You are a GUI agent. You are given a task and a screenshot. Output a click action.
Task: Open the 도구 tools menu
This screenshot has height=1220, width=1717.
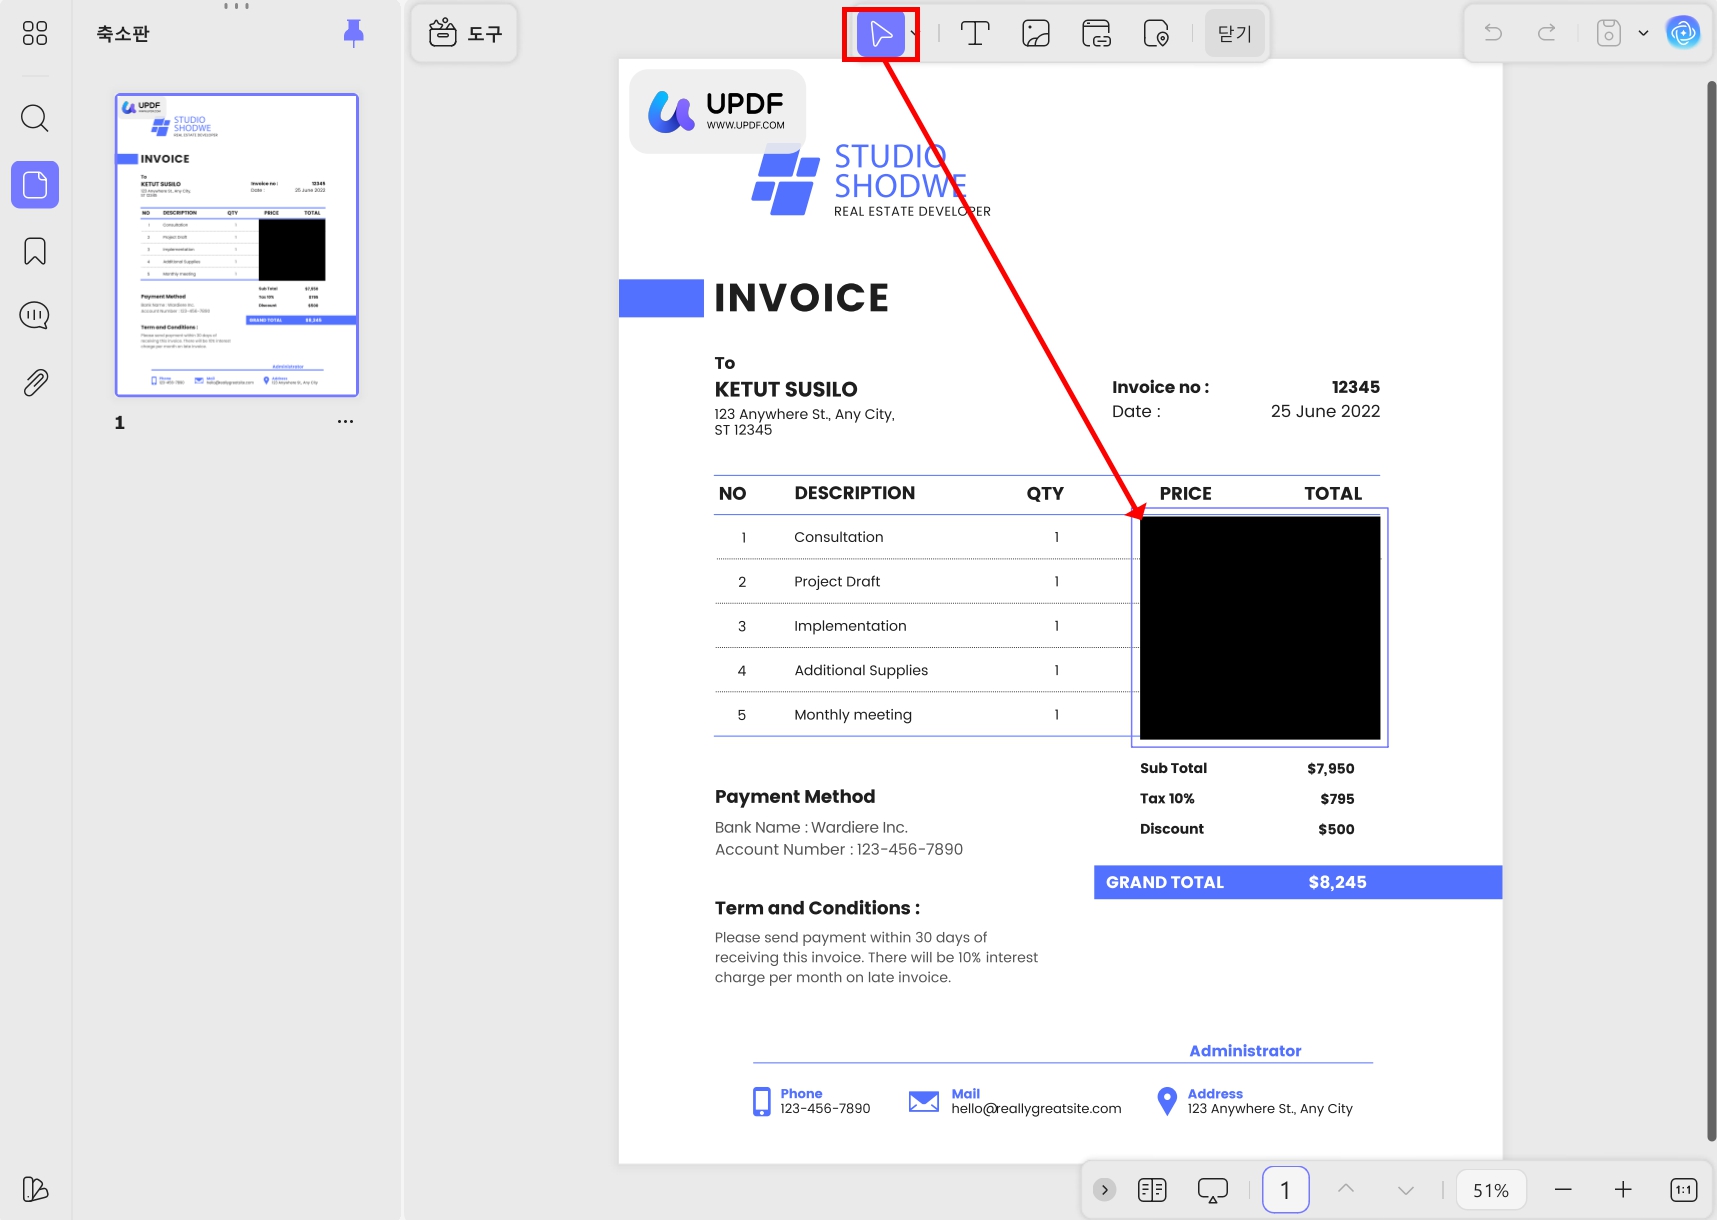click(465, 34)
